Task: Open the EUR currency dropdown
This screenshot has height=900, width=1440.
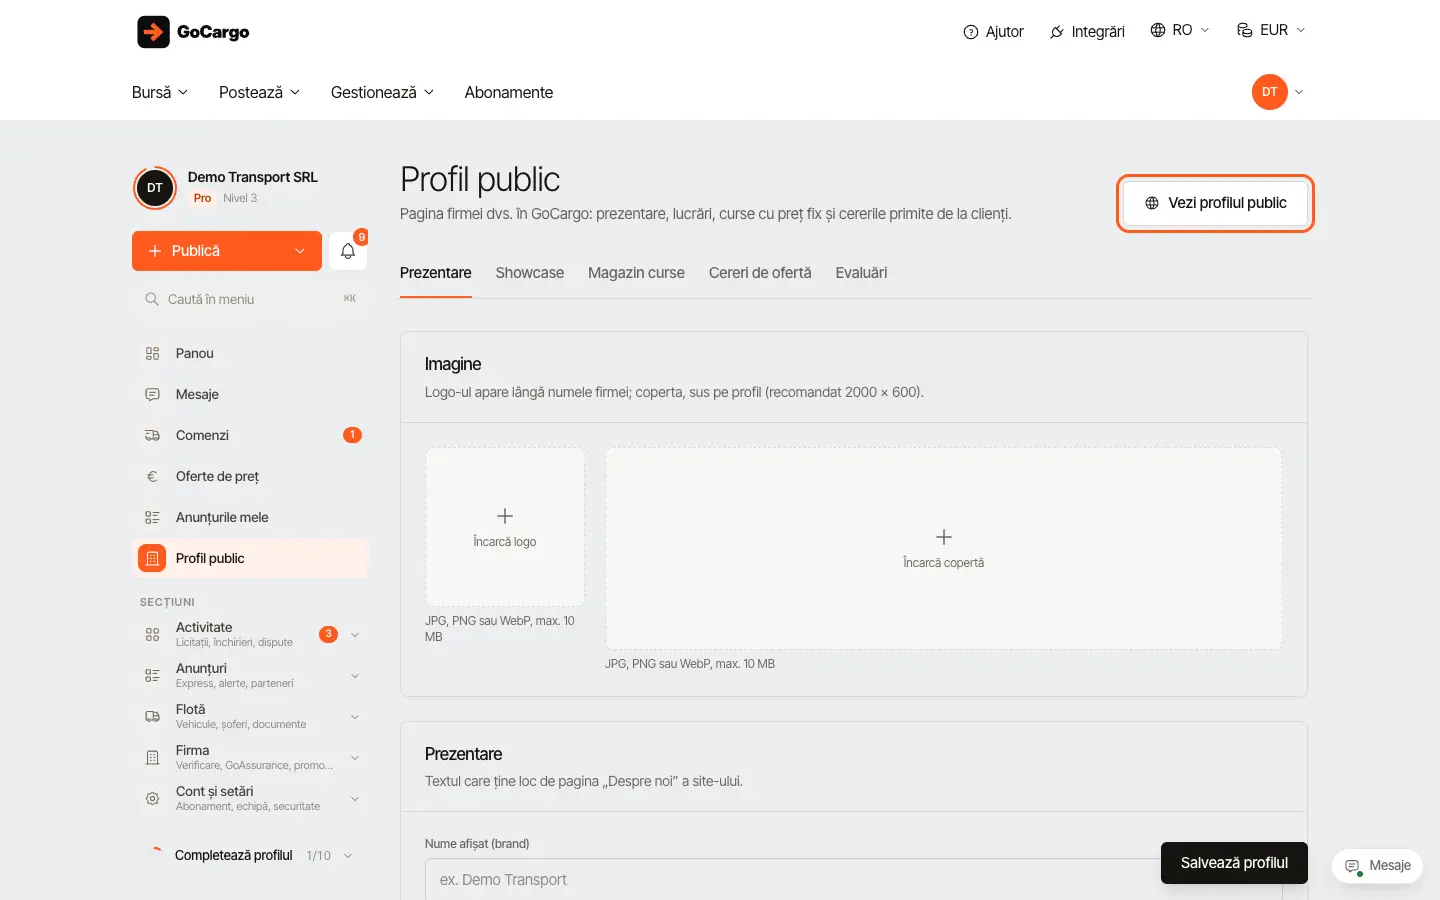Action: coord(1271,30)
